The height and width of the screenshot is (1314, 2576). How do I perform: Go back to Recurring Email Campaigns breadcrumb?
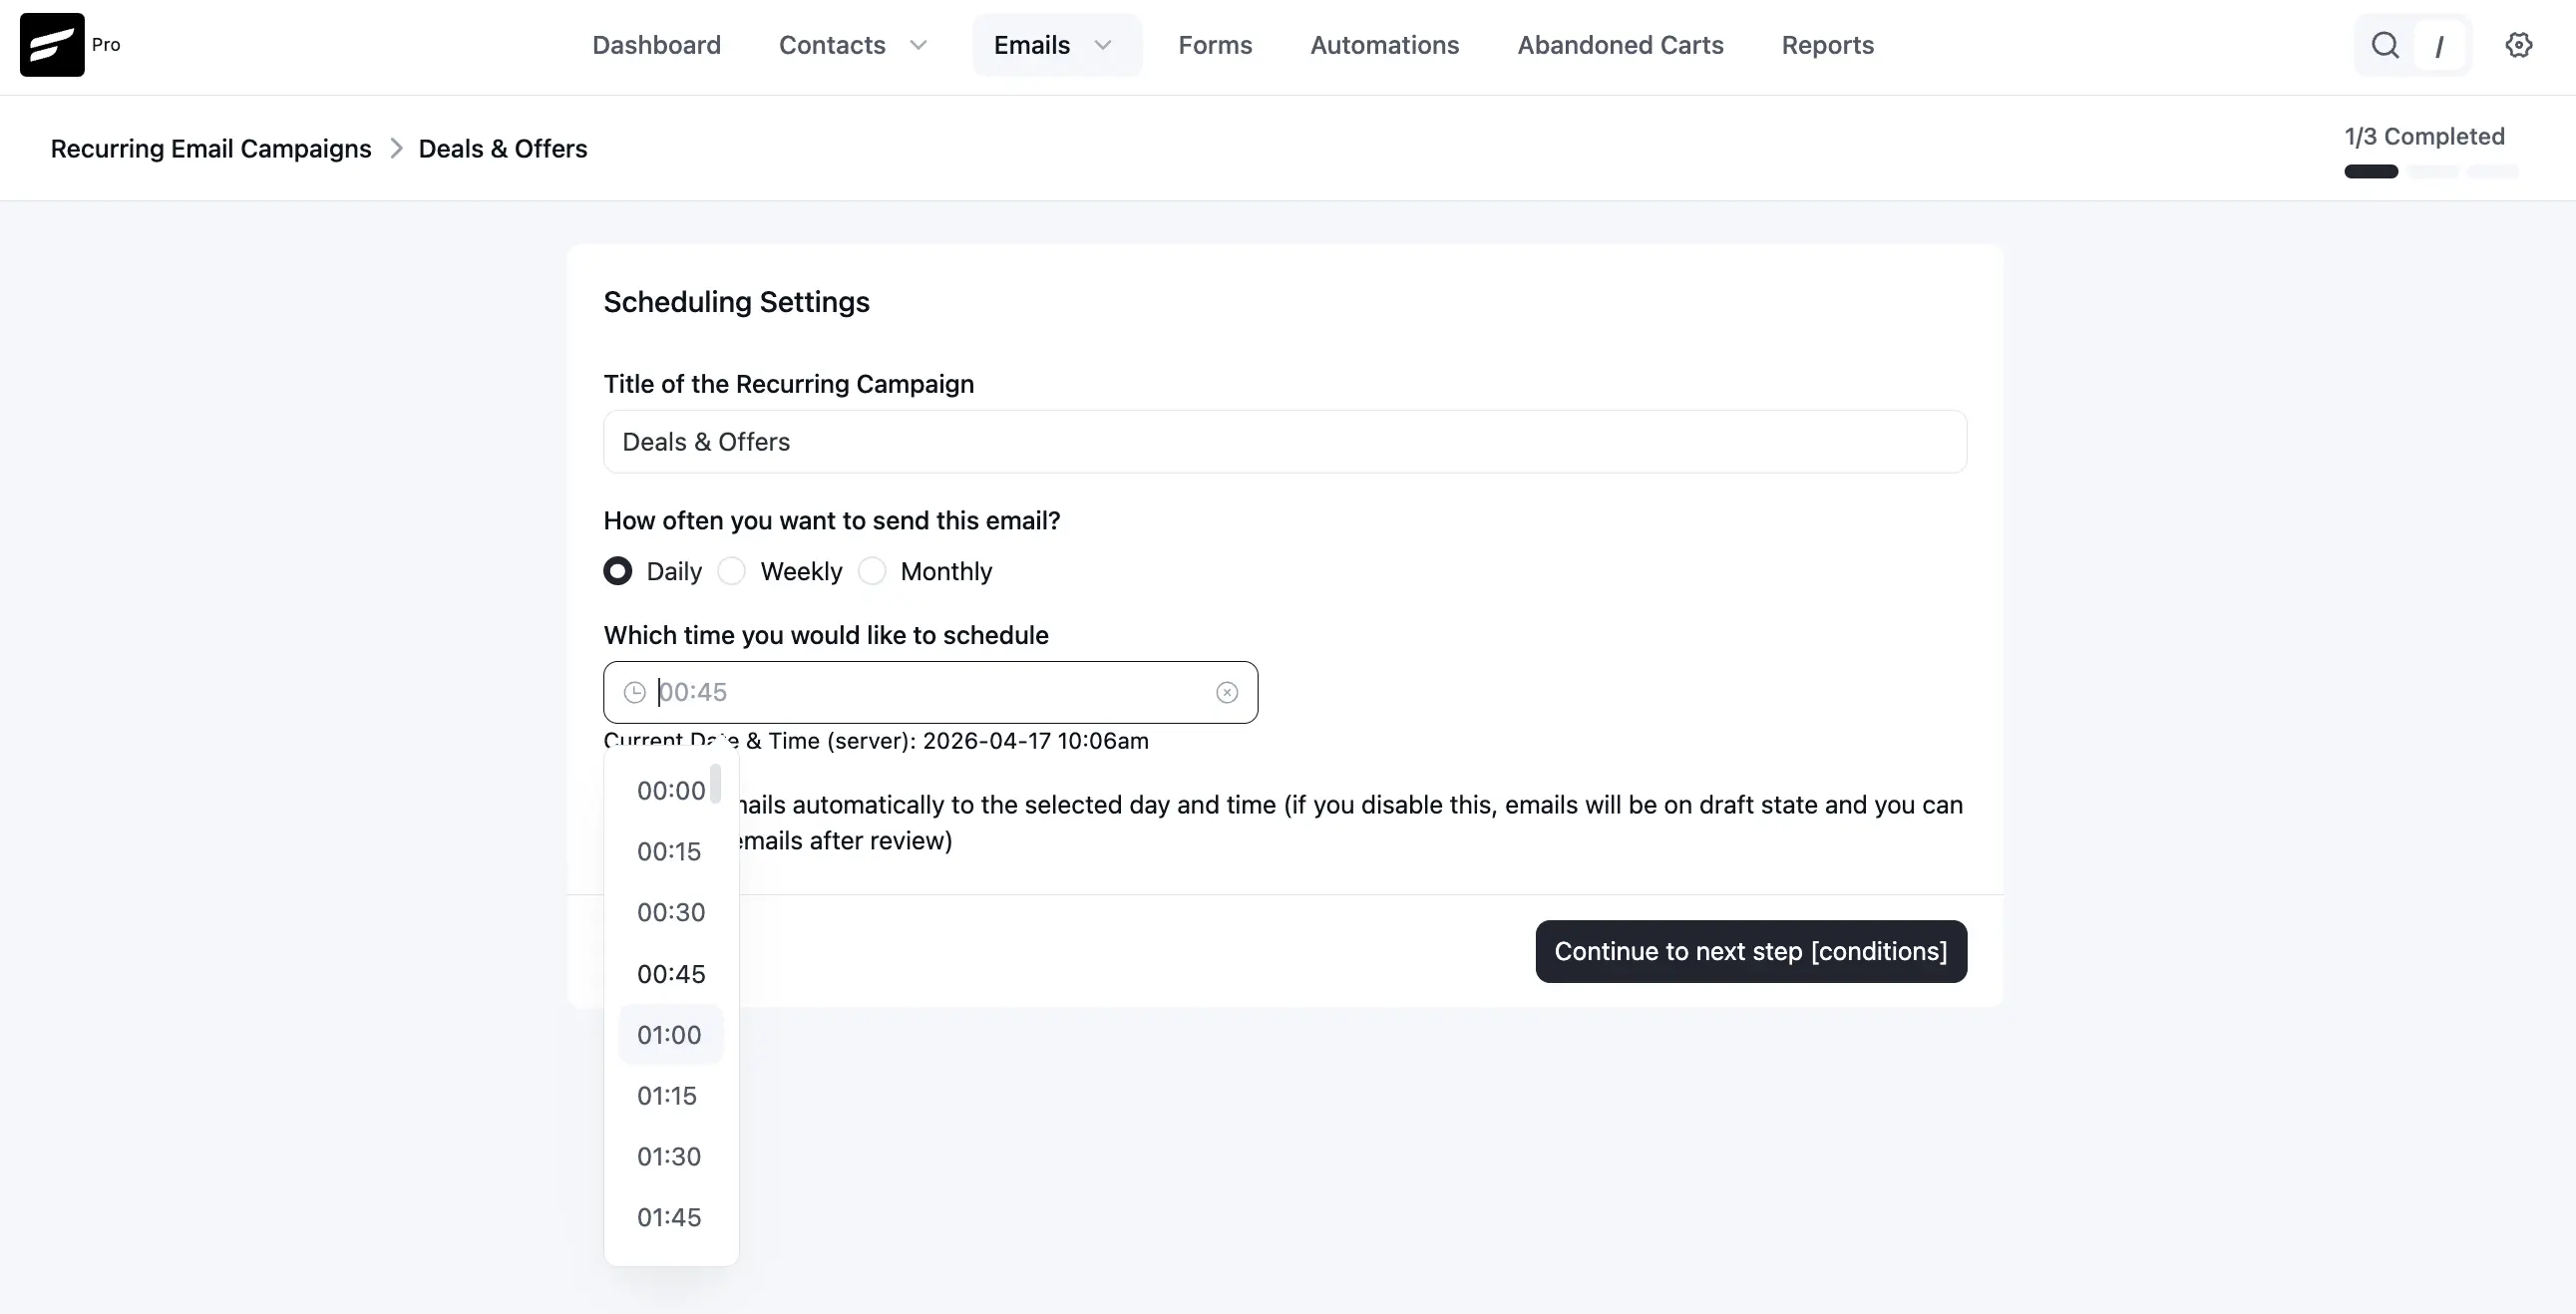tap(211, 149)
